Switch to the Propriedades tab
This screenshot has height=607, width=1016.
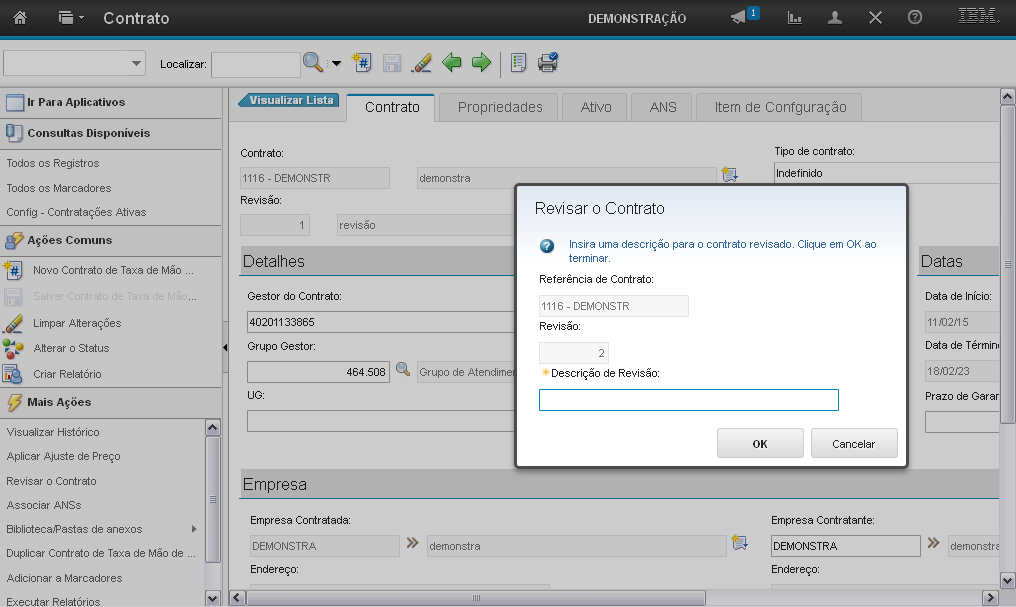pos(500,108)
